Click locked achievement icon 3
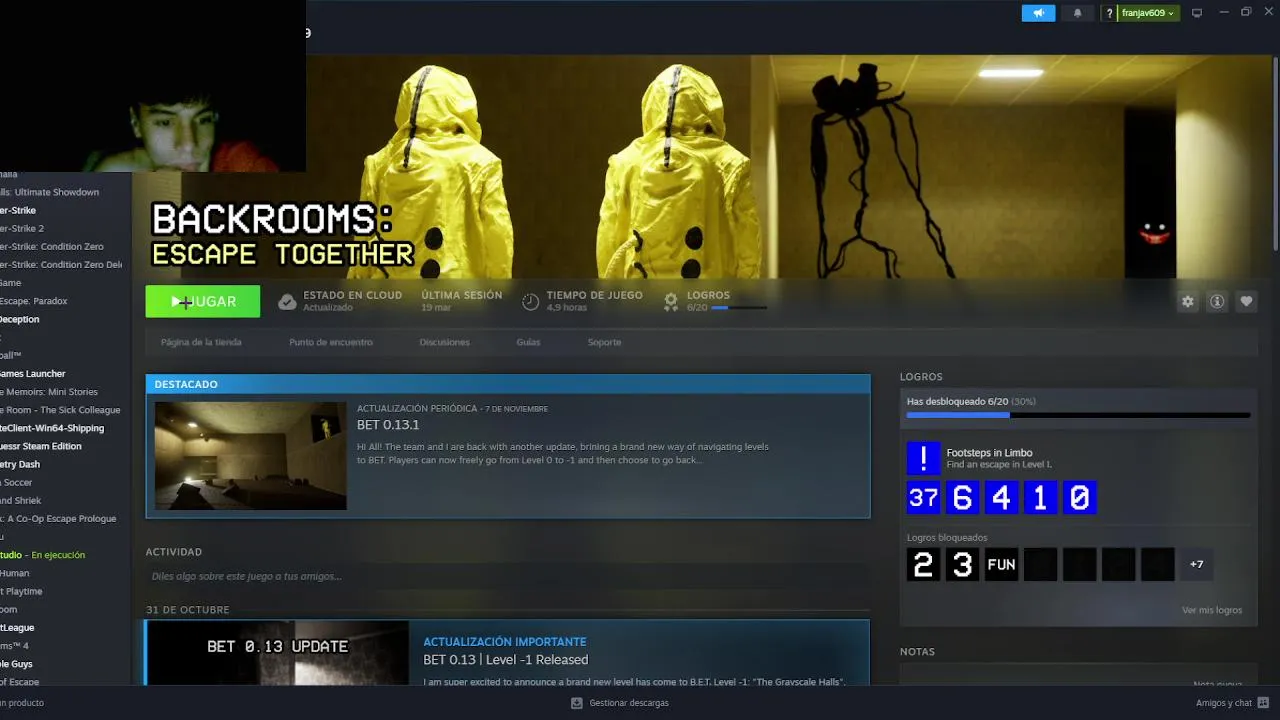The width and height of the screenshot is (1280, 720). [x=962, y=565]
